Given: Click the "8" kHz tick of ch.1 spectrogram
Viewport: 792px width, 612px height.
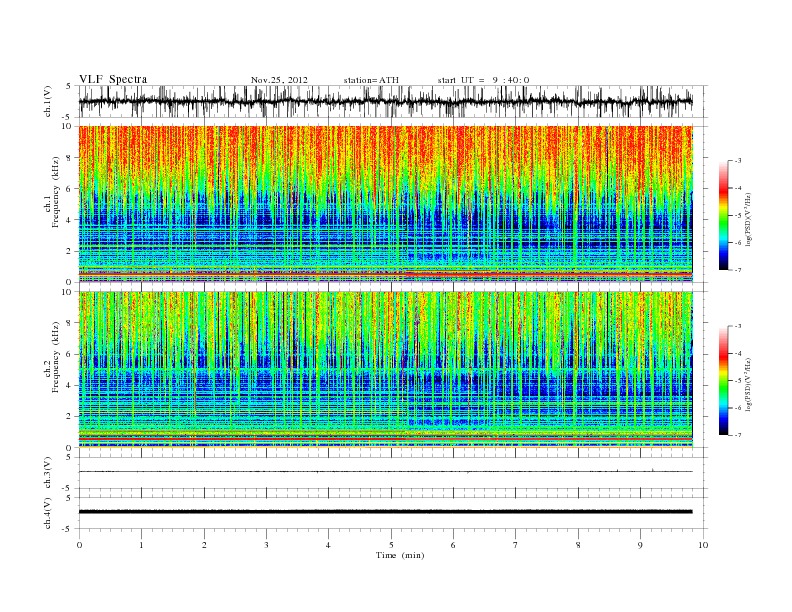Looking at the screenshot, I should pyautogui.click(x=70, y=158).
